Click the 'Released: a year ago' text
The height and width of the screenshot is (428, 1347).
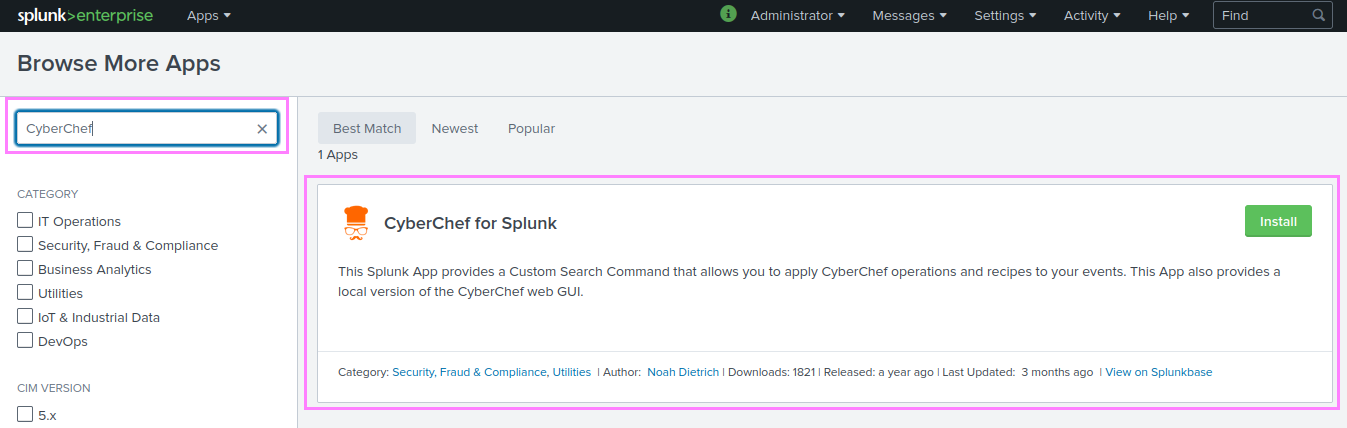(x=879, y=372)
